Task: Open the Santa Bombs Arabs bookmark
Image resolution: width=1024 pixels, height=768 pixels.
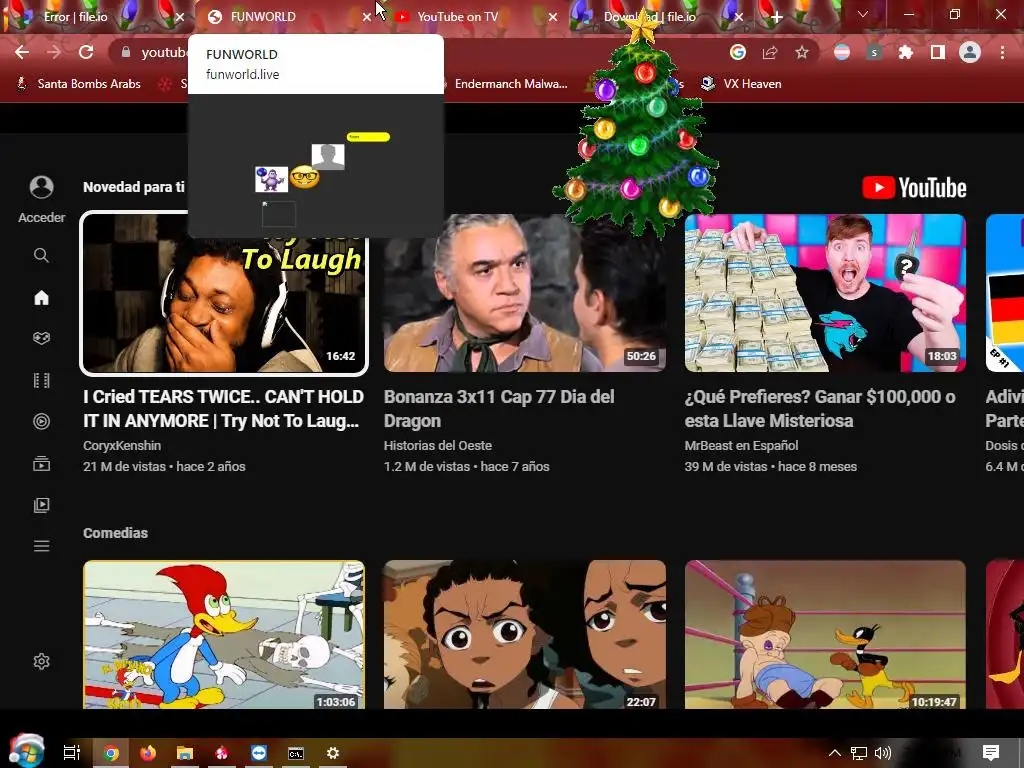Action: [x=78, y=84]
